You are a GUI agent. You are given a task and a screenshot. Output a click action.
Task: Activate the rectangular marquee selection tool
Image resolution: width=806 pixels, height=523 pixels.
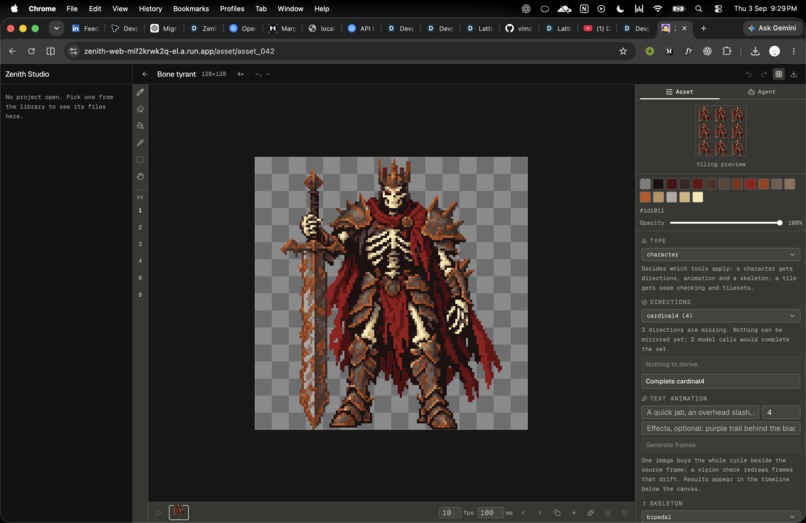[x=140, y=159]
